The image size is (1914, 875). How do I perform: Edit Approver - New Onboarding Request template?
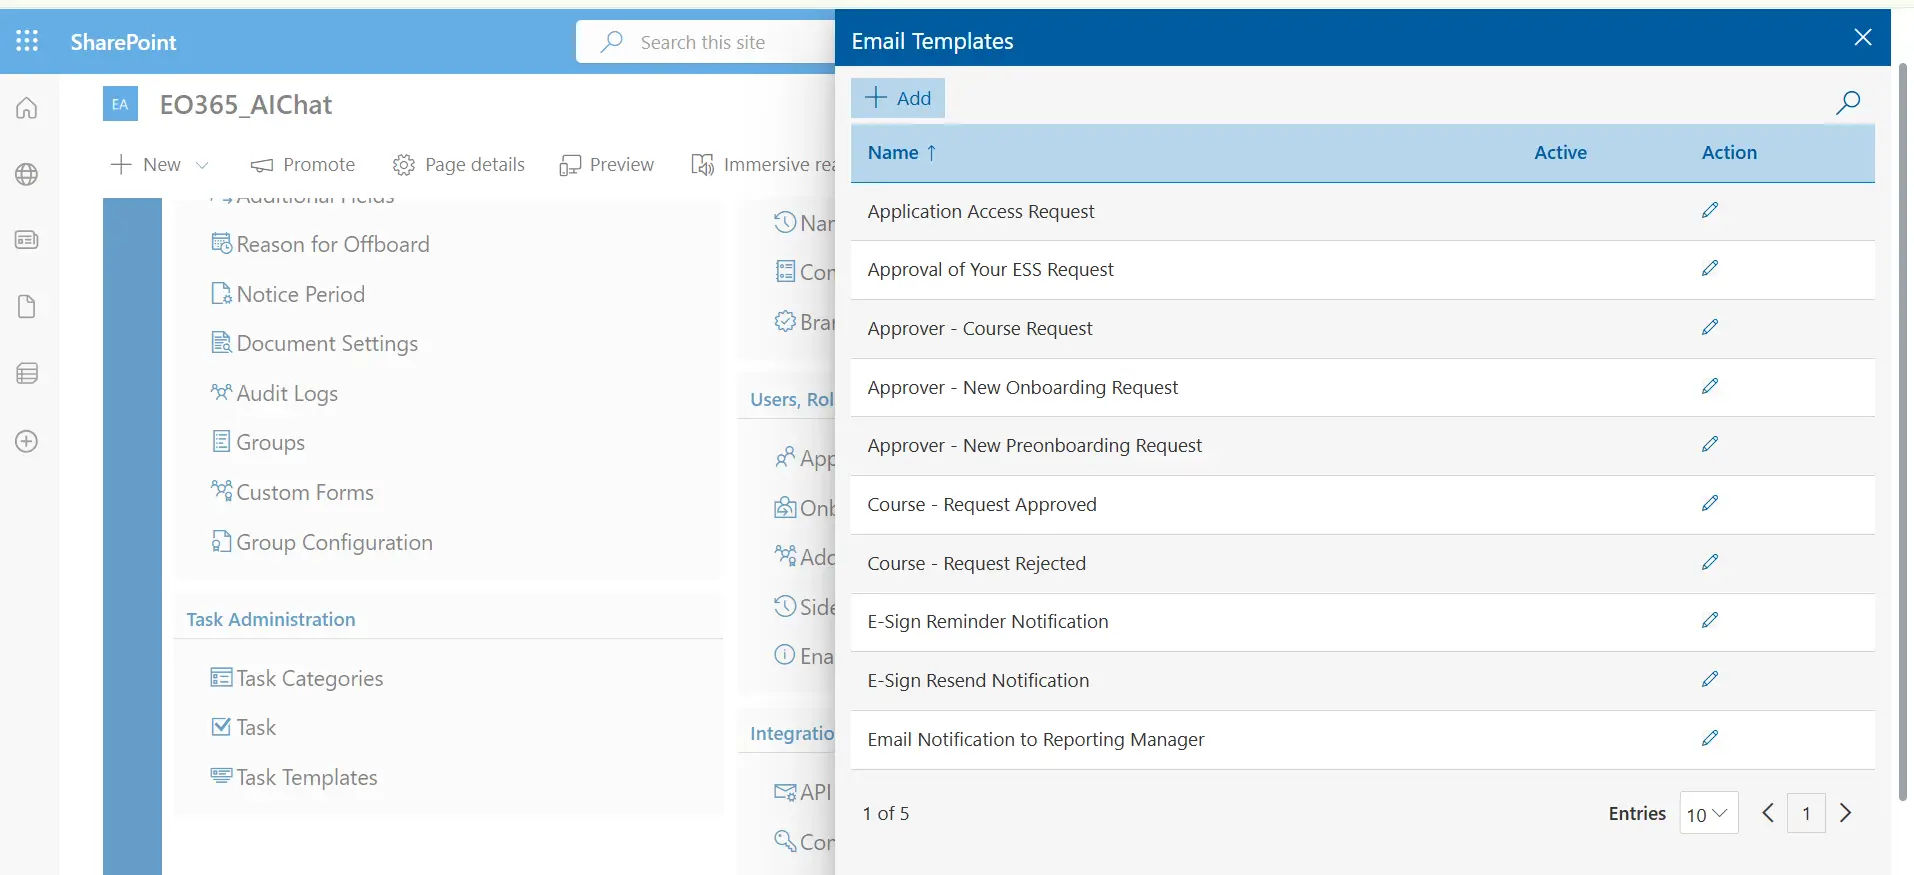(1710, 386)
